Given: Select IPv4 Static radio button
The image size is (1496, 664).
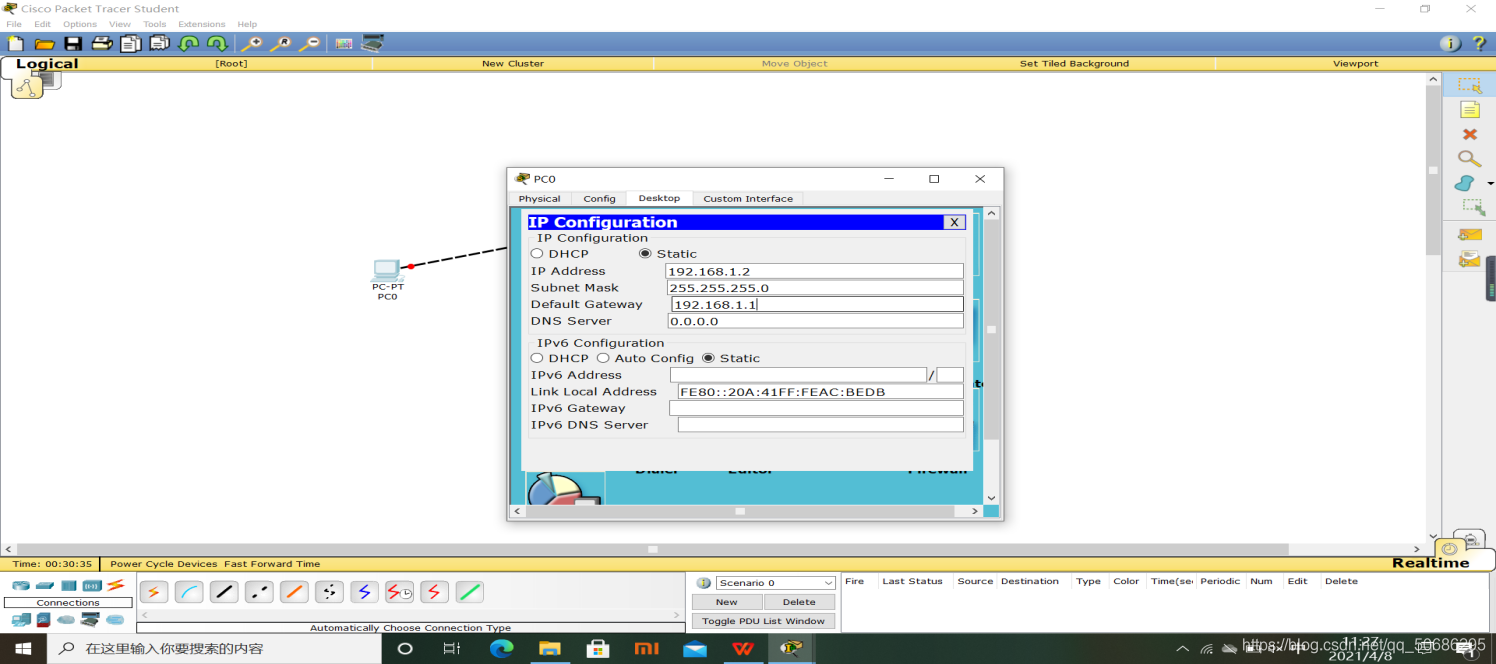Looking at the screenshot, I should tap(645, 254).
